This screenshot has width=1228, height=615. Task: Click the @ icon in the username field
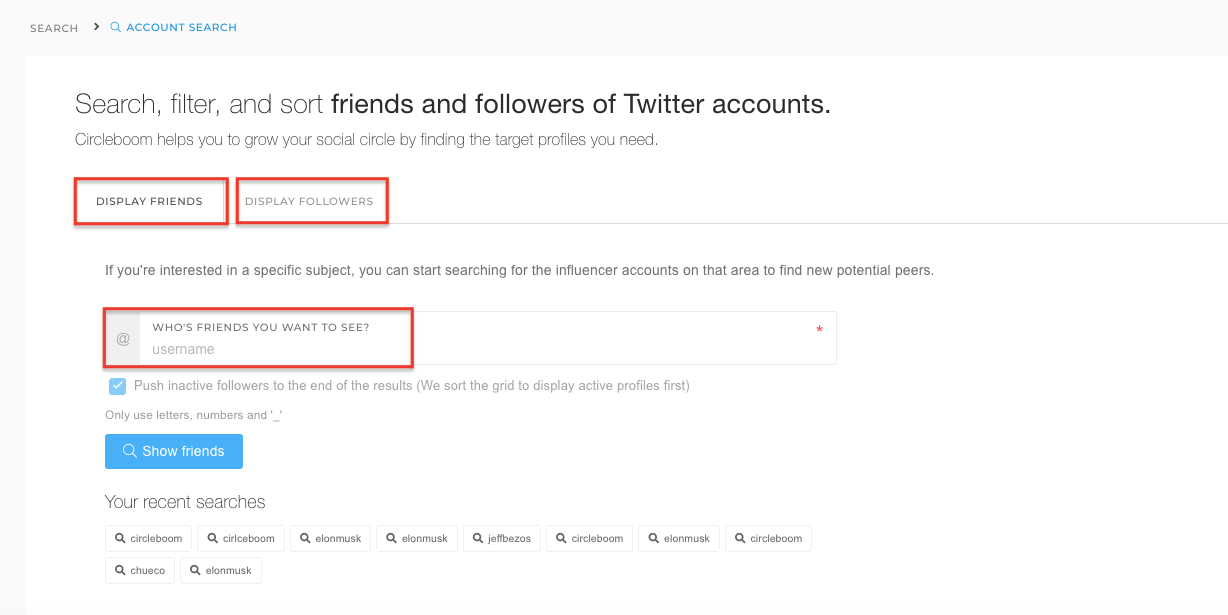tap(122, 338)
